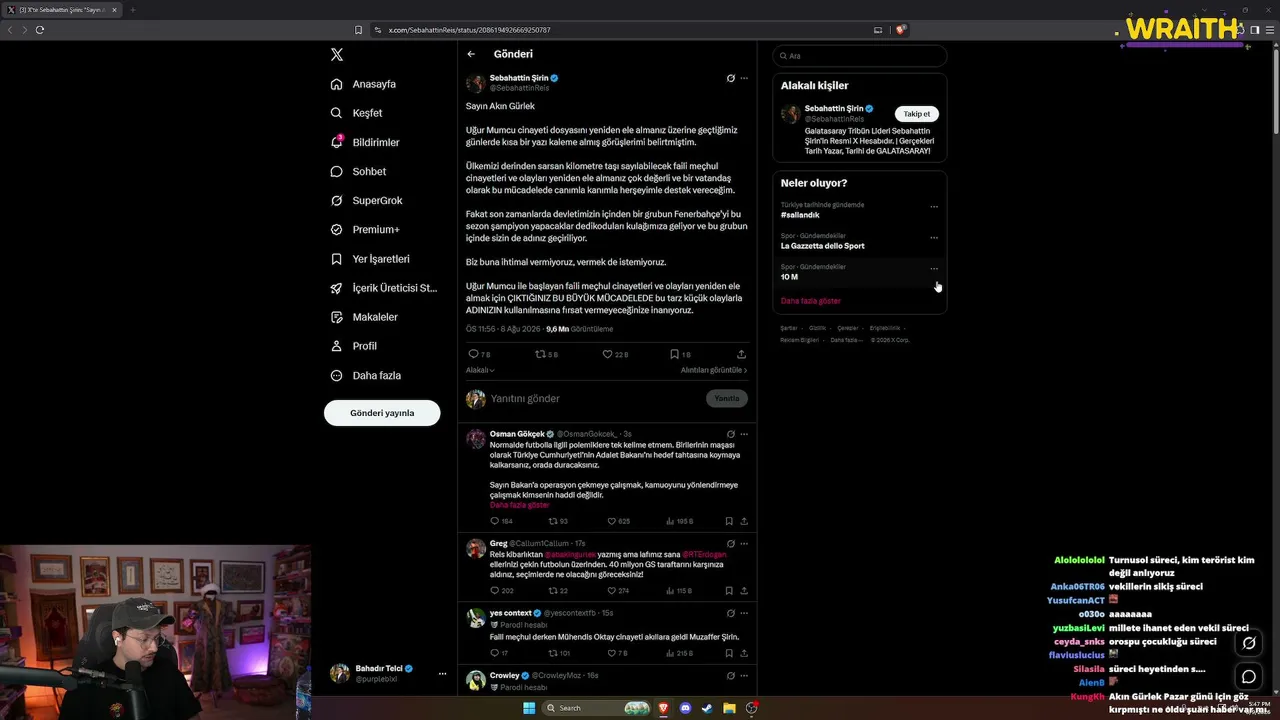The width and height of the screenshot is (1280, 720).
Task: Open Discord from the taskbar
Action: pos(685,708)
